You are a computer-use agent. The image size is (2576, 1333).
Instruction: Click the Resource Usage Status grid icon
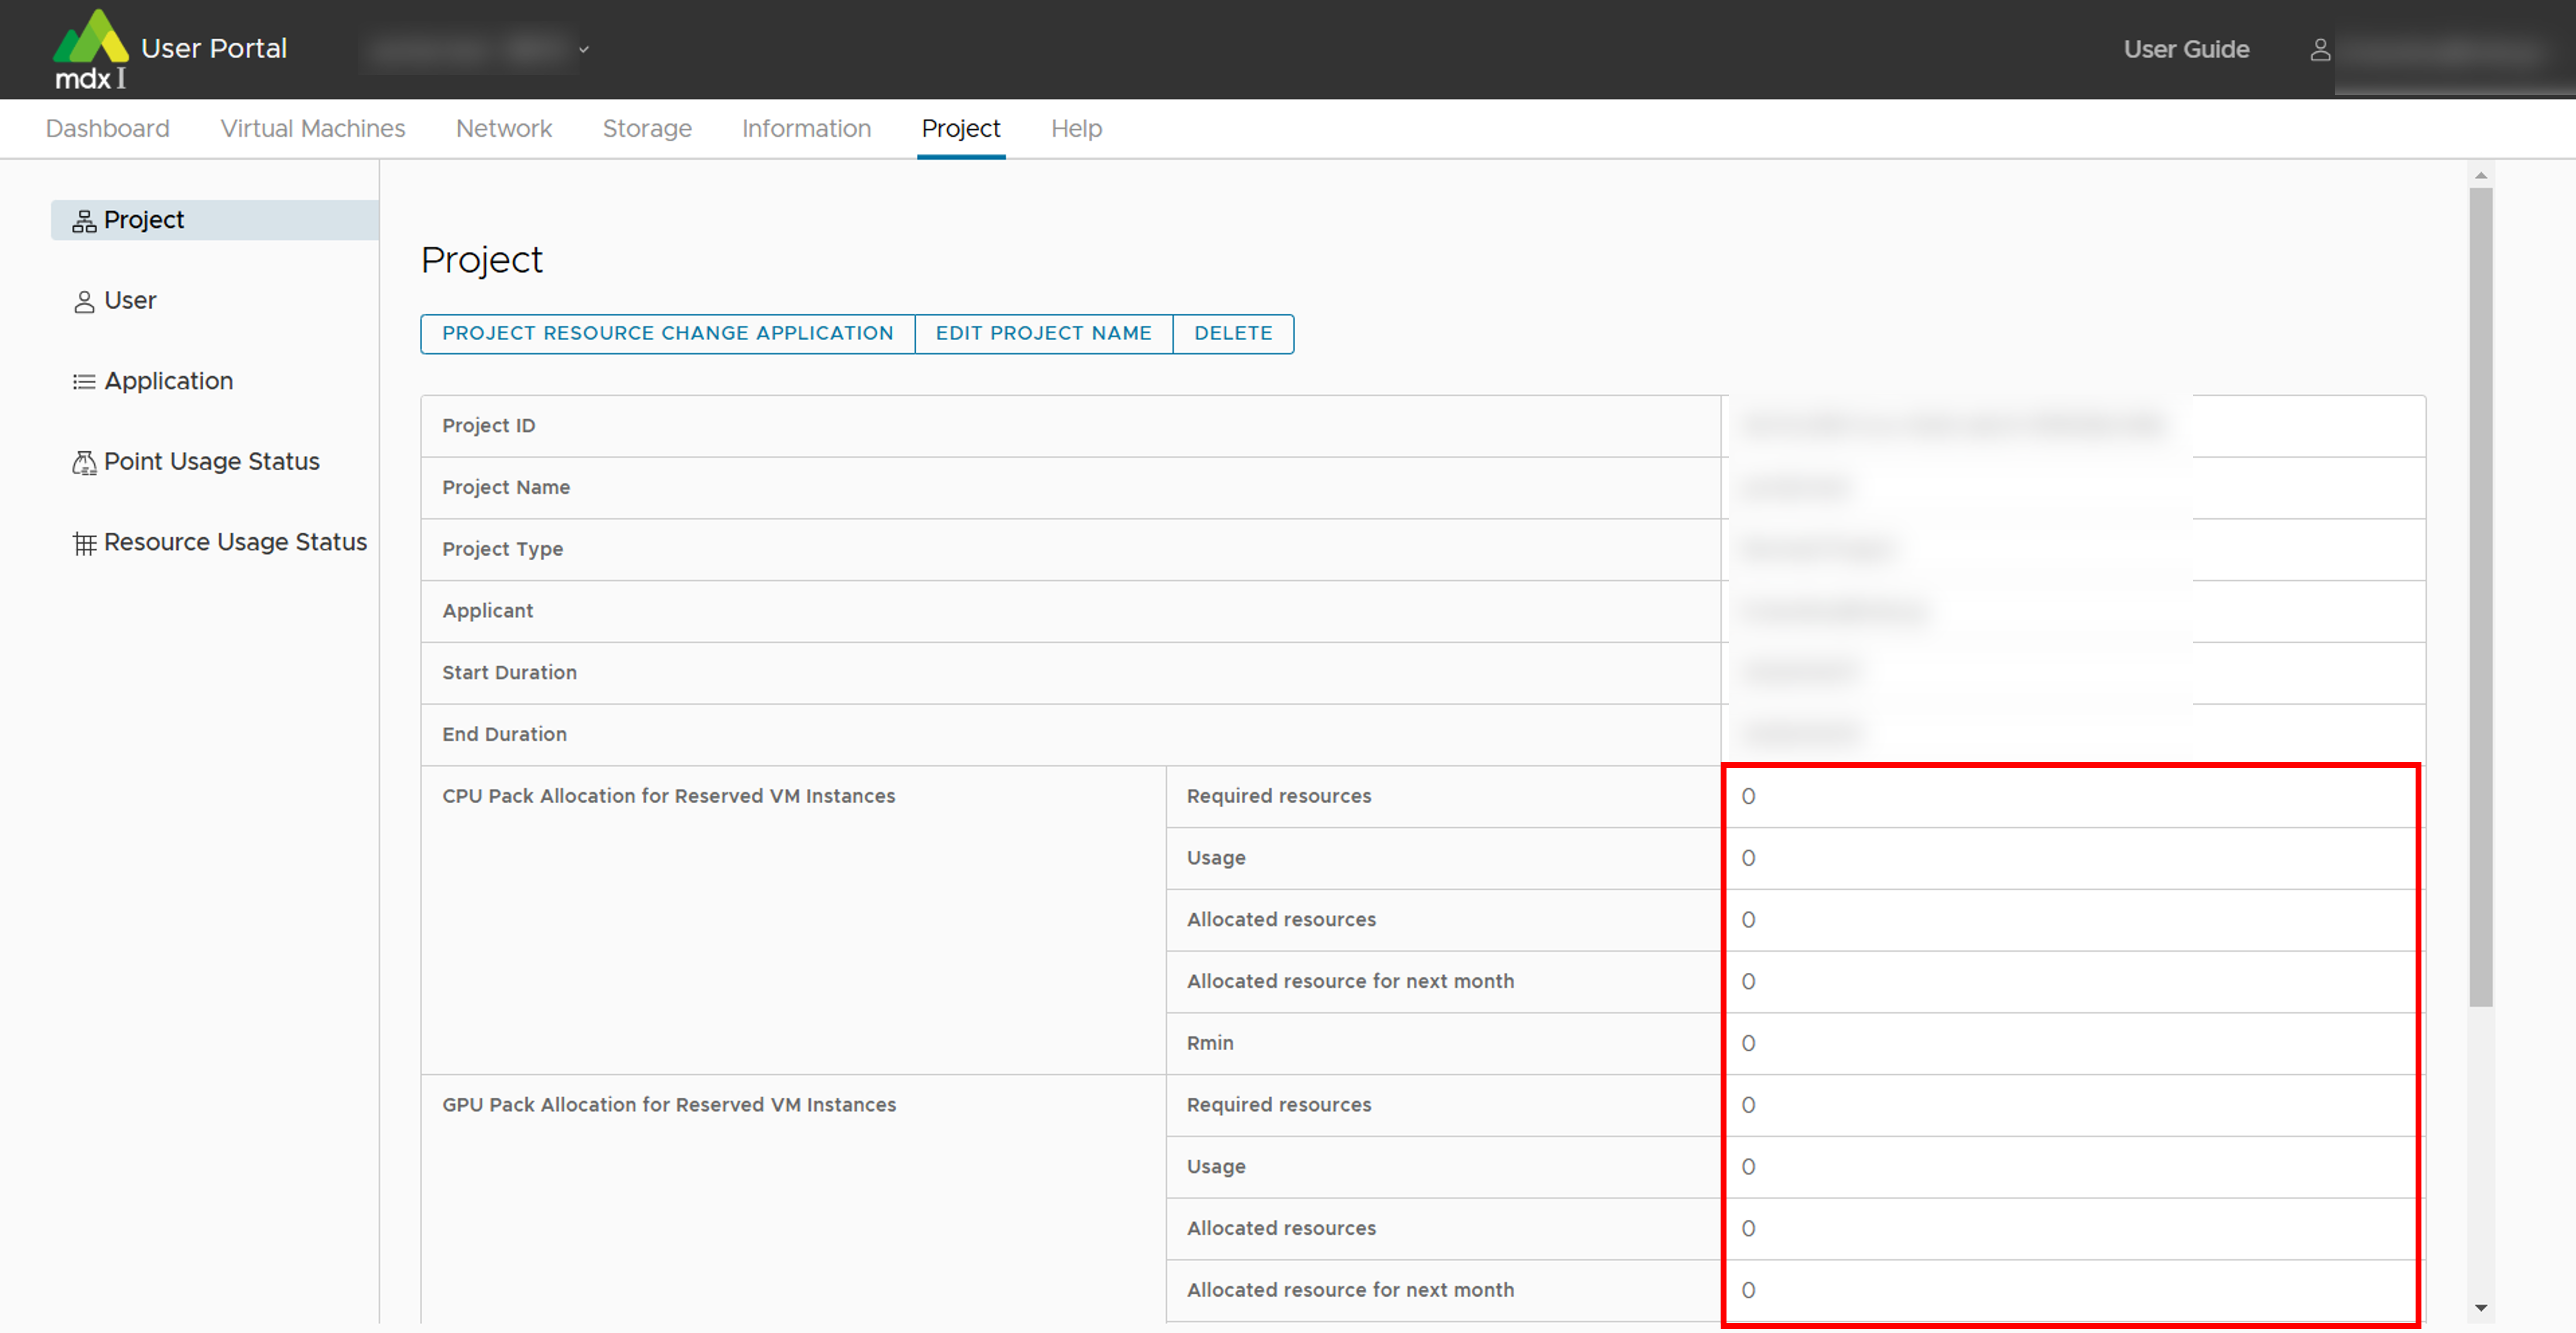click(x=84, y=543)
